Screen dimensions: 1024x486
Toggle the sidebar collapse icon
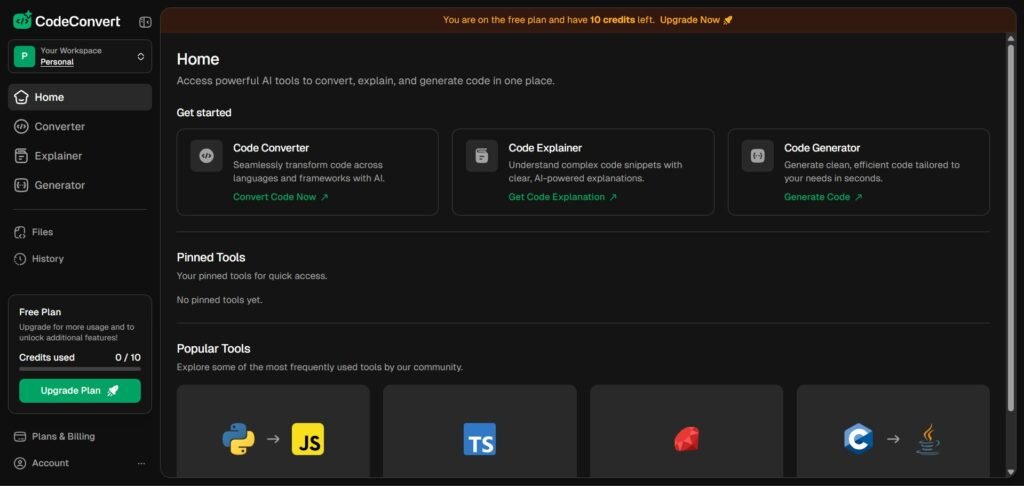coord(145,21)
